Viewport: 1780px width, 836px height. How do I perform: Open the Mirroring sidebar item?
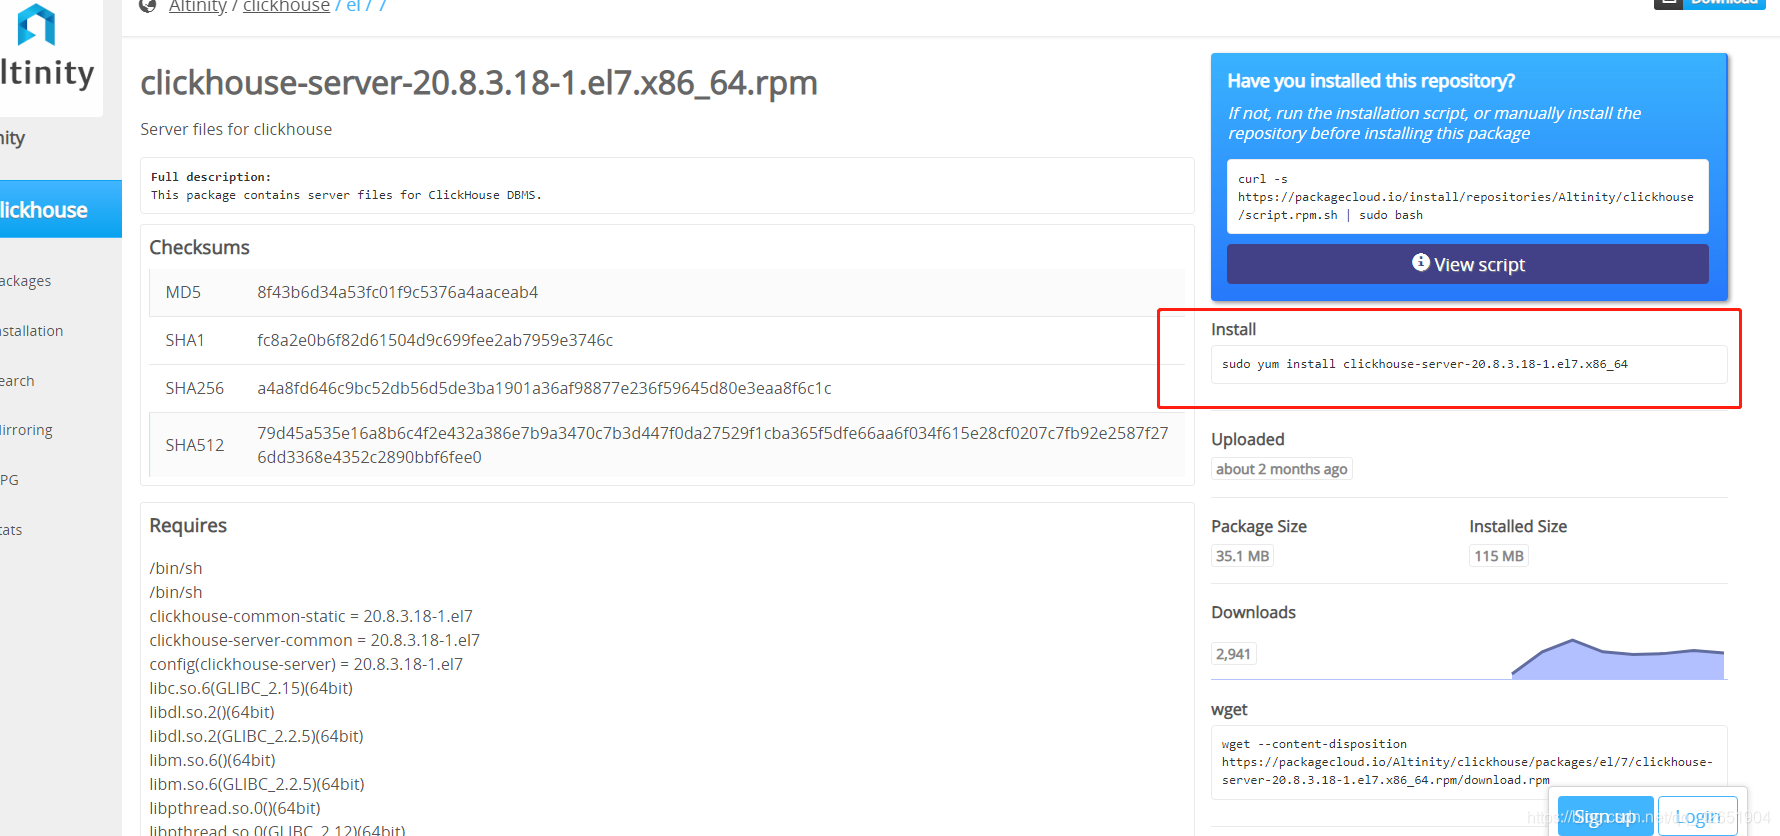tap(27, 430)
